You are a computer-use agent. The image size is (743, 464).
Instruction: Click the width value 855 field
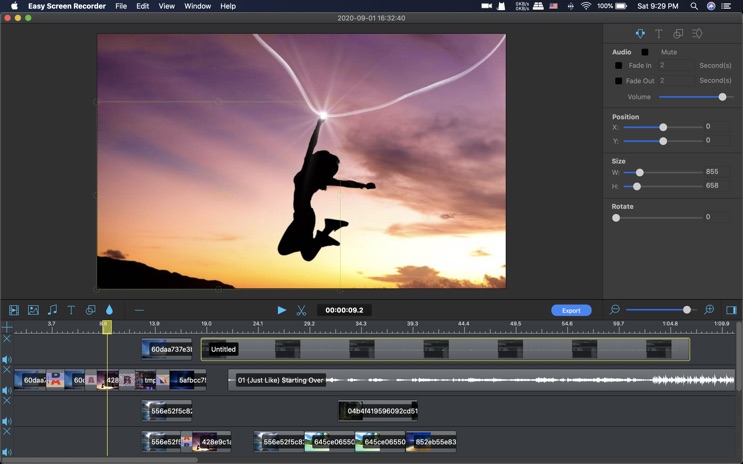(716, 172)
